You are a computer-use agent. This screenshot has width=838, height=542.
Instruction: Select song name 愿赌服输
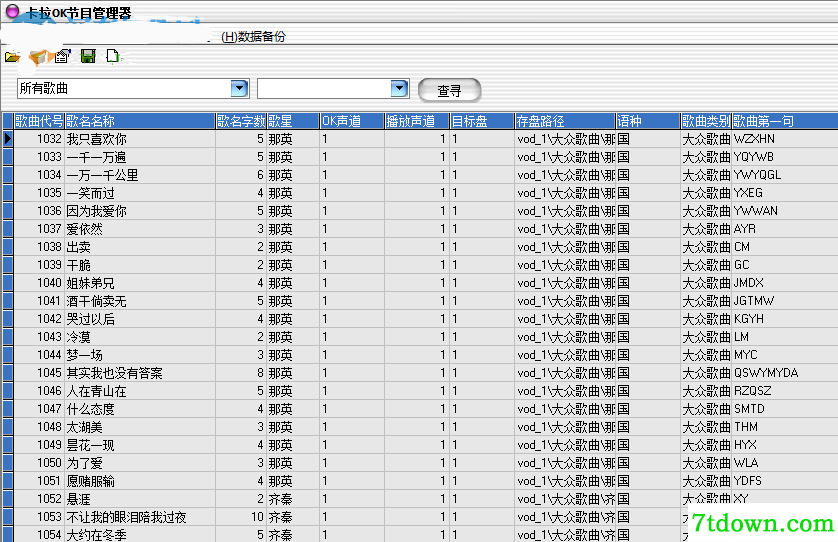click(x=91, y=481)
